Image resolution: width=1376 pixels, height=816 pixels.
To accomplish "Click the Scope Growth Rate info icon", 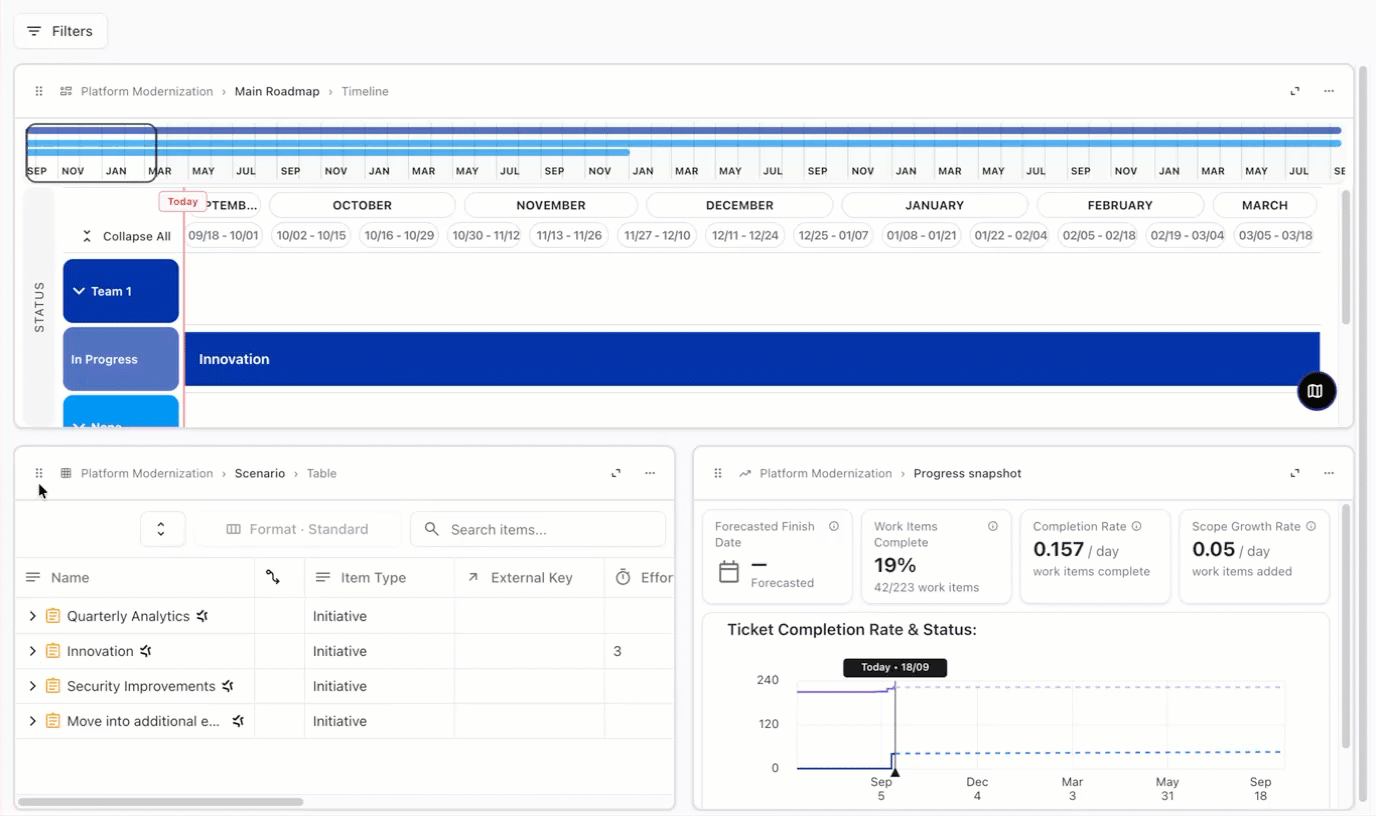I will (1311, 526).
